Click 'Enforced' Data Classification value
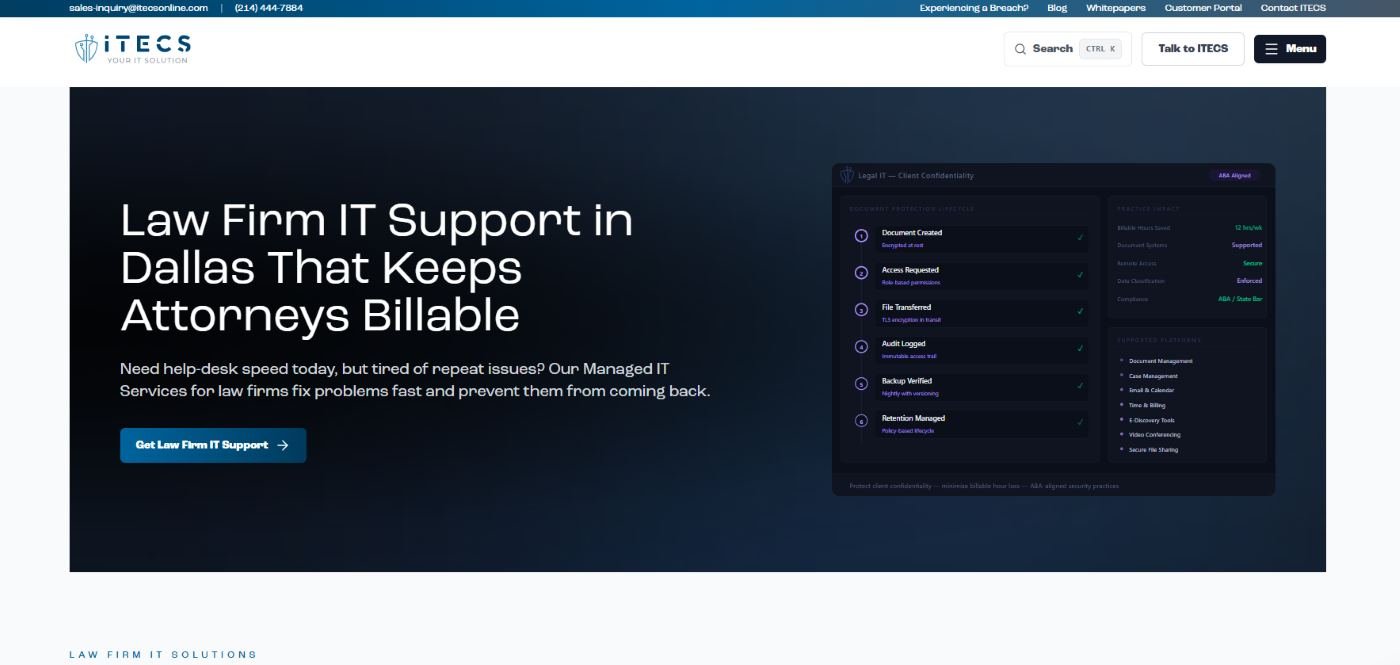This screenshot has width=1400, height=665. (x=1249, y=281)
